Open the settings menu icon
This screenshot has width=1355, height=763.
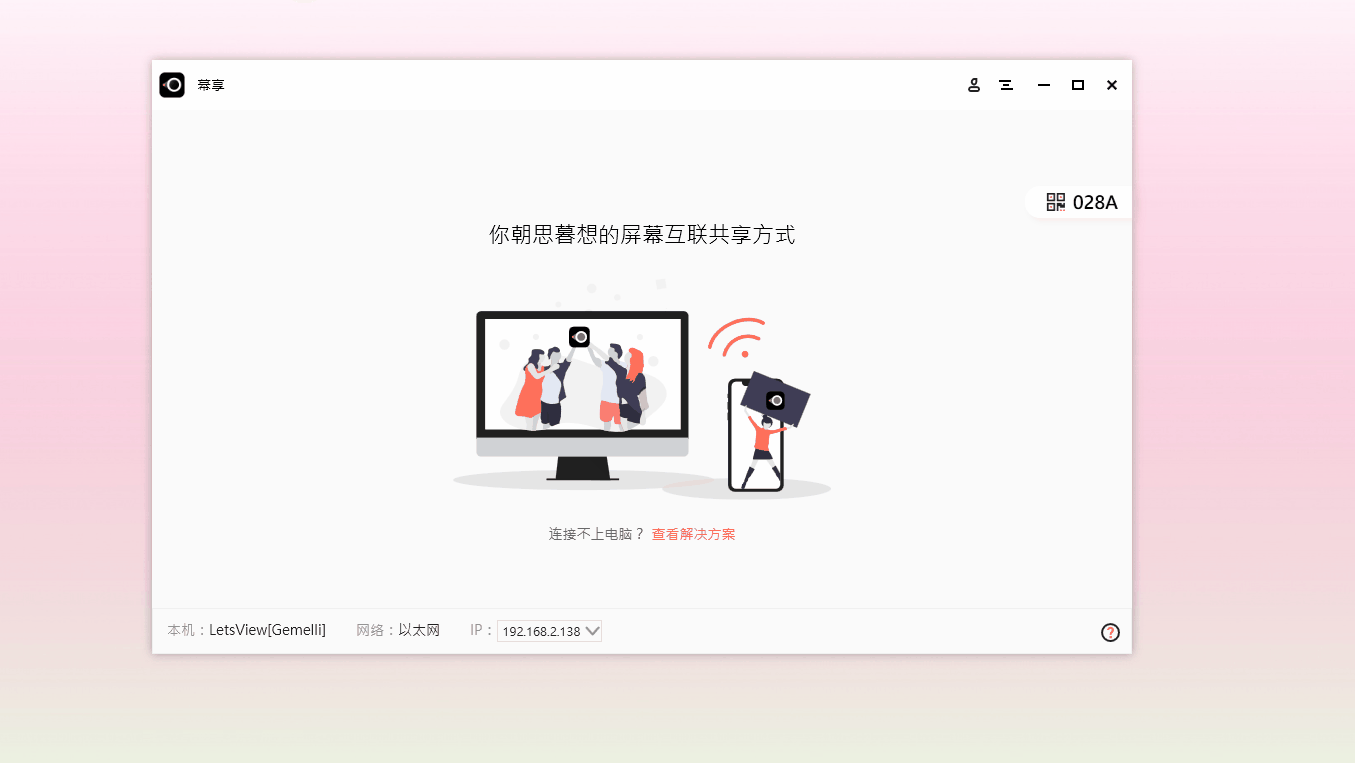pos(1006,85)
